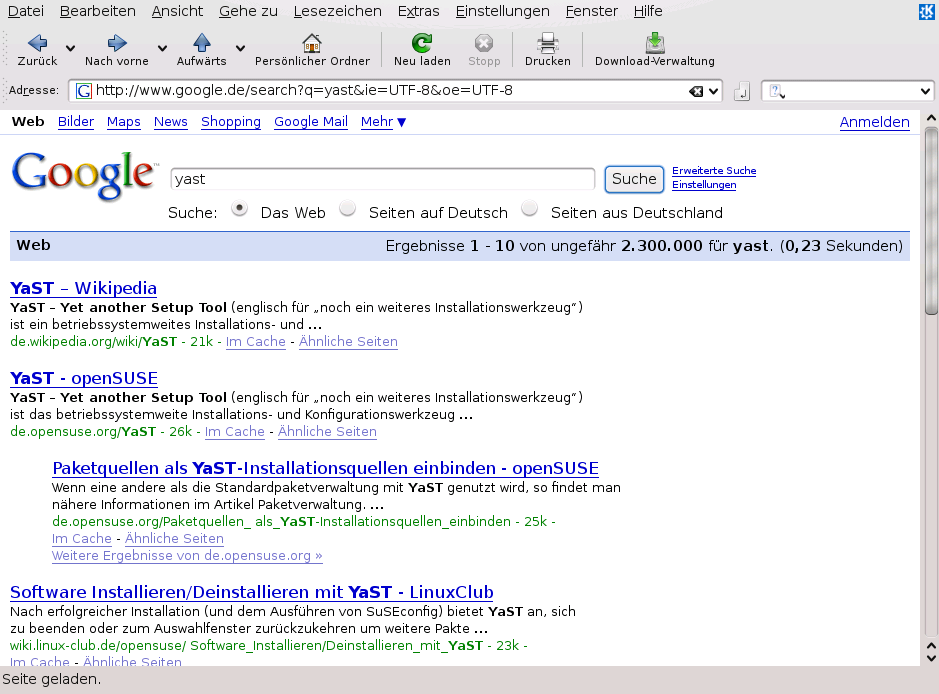Click the Google logo
Viewport: 939px width, 694px height.
tap(84, 175)
